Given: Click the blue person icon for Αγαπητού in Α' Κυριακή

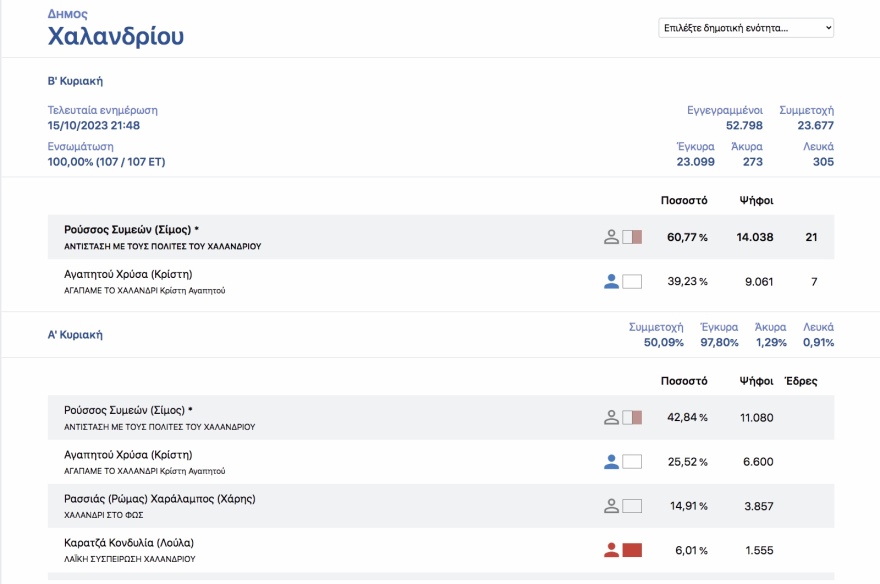Looking at the screenshot, I should 611,462.
